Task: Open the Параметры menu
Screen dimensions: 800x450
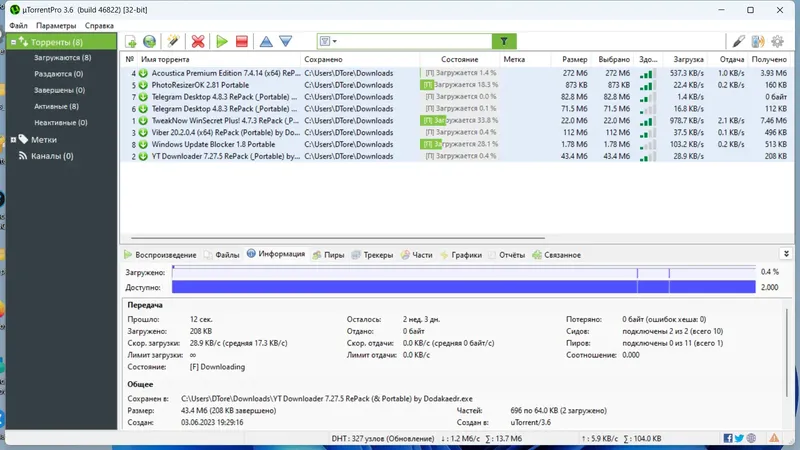Action: pyautogui.click(x=56, y=26)
